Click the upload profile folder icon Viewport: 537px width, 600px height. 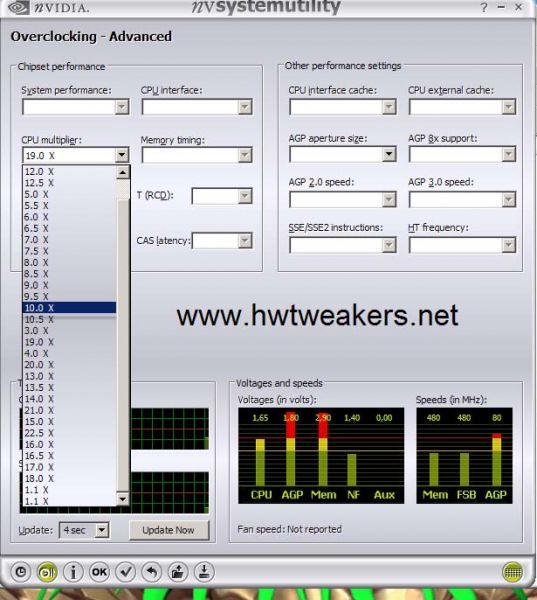click(x=178, y=572)
